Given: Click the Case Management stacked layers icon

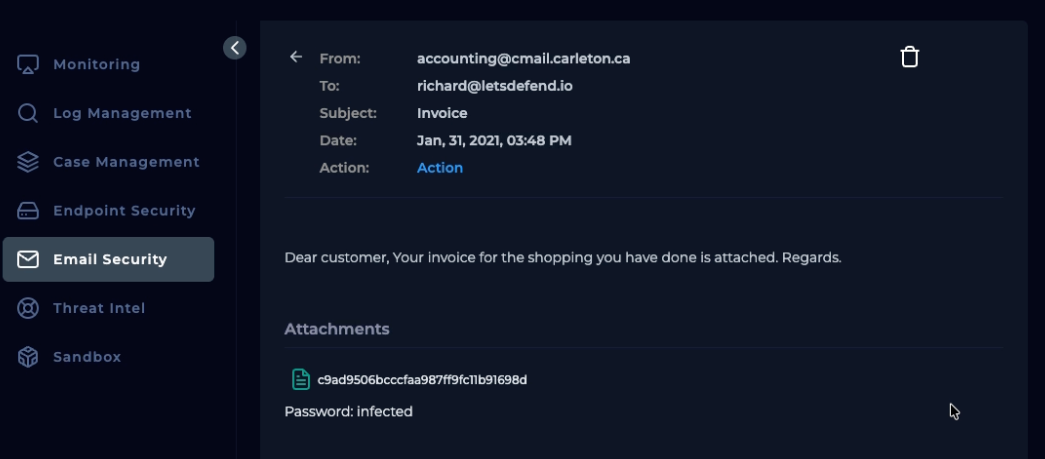Looking at the screenshot, I should 28,162.
